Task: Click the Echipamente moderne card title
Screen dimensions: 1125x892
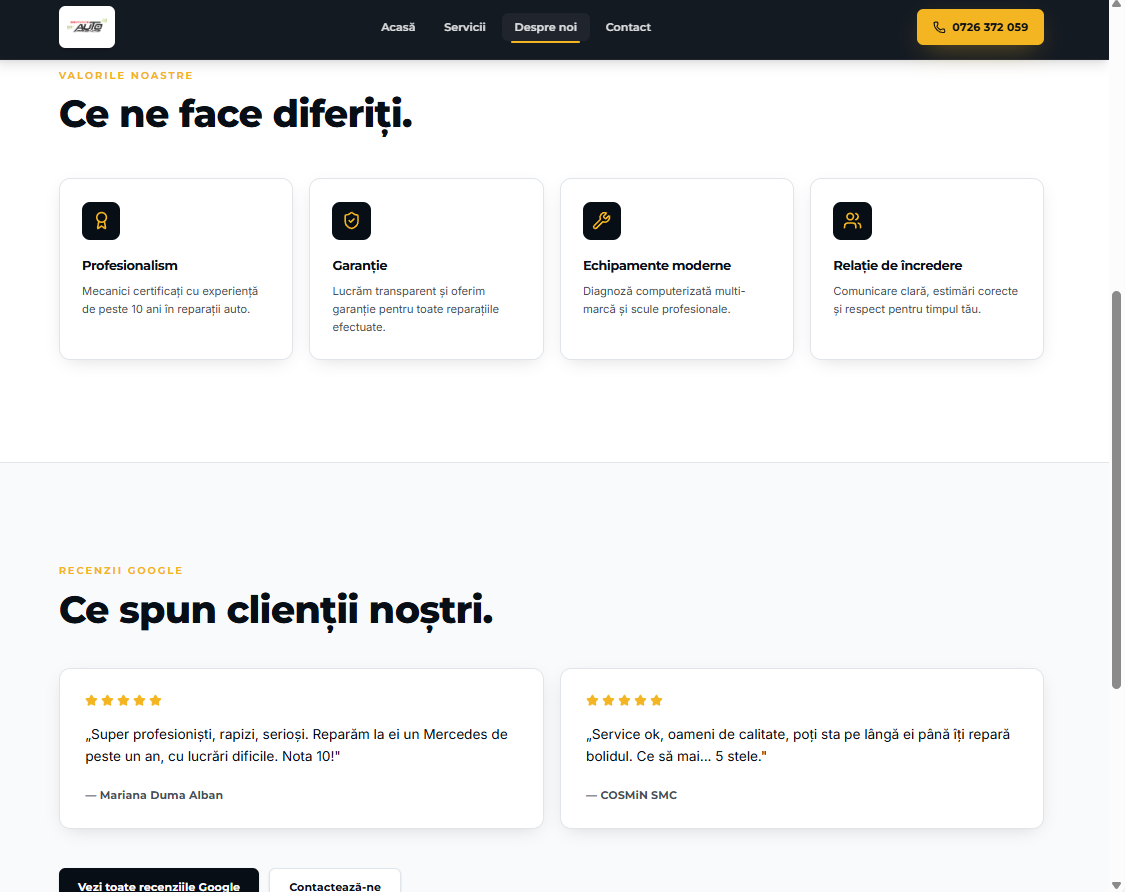Action: click(x=657, y=266)
